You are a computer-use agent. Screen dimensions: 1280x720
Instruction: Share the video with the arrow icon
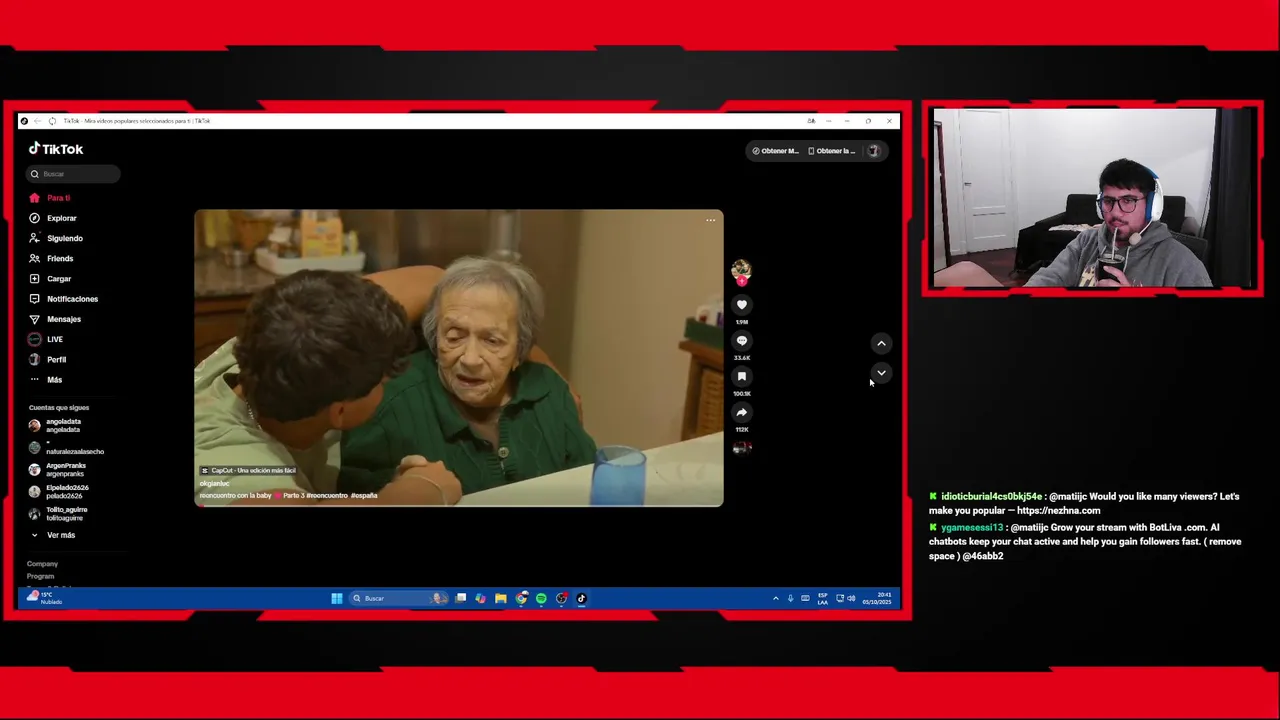click(741, 412)
